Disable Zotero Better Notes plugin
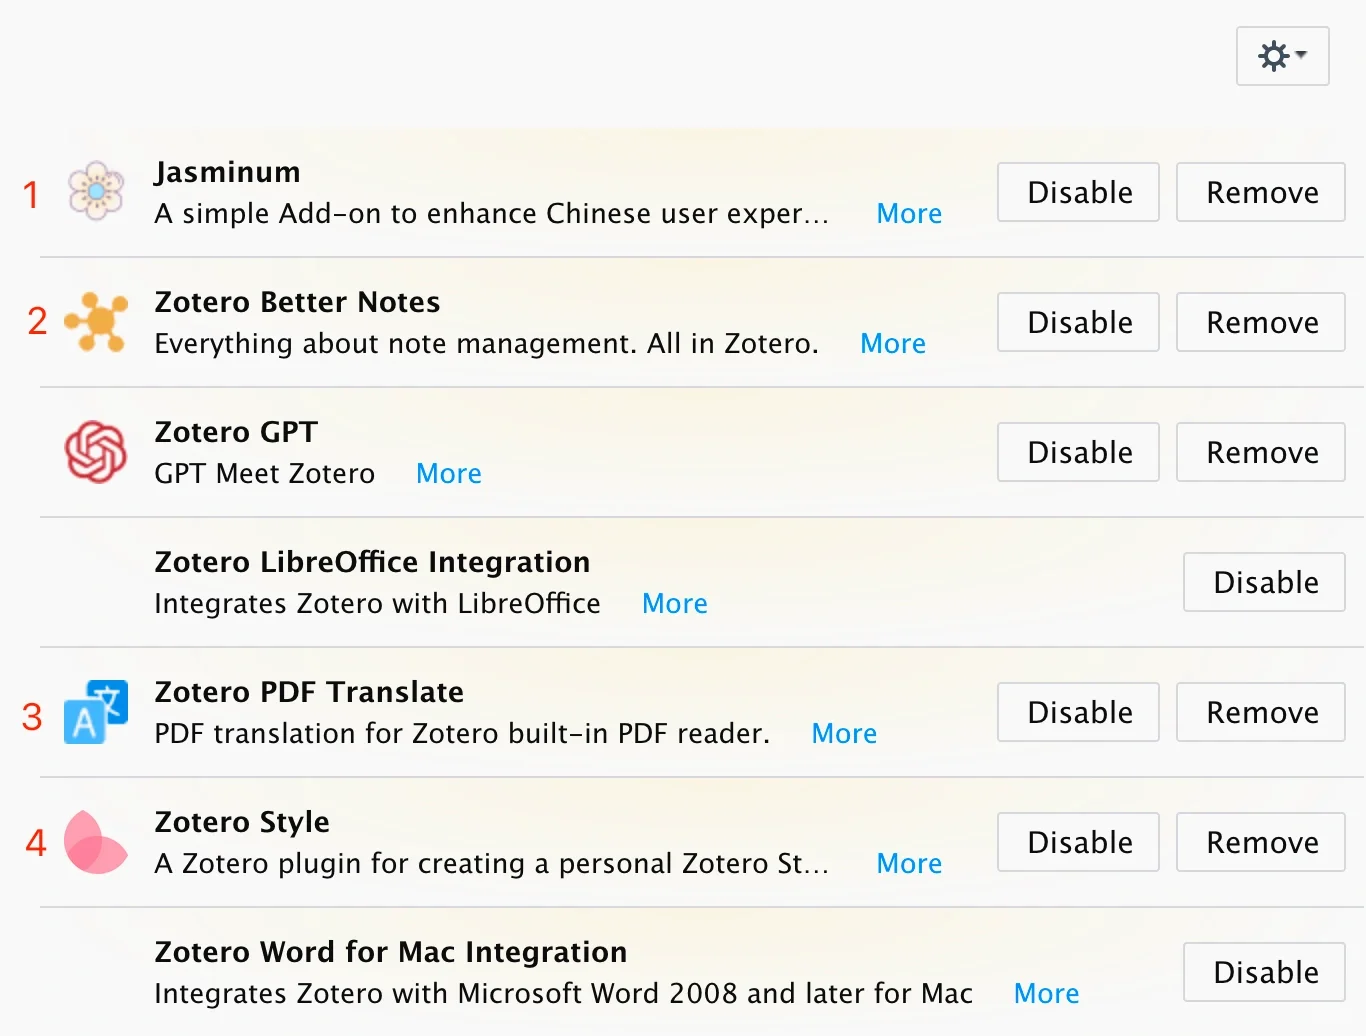 tap(1078, 322)
